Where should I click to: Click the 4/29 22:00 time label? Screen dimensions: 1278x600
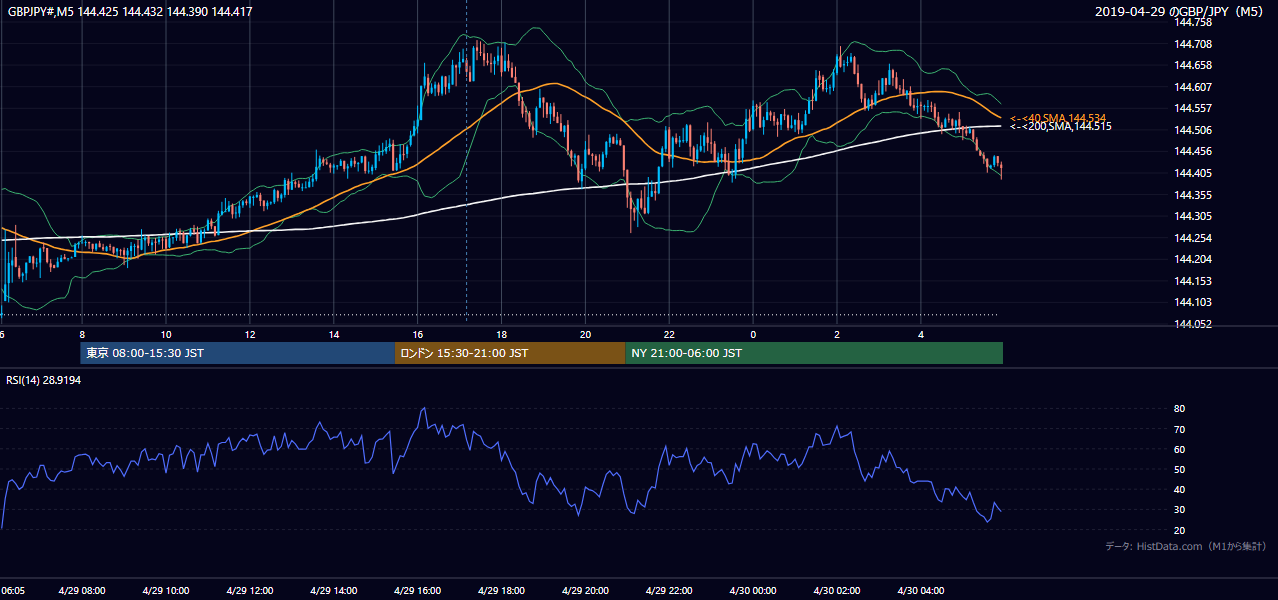[x=669, y=590]
